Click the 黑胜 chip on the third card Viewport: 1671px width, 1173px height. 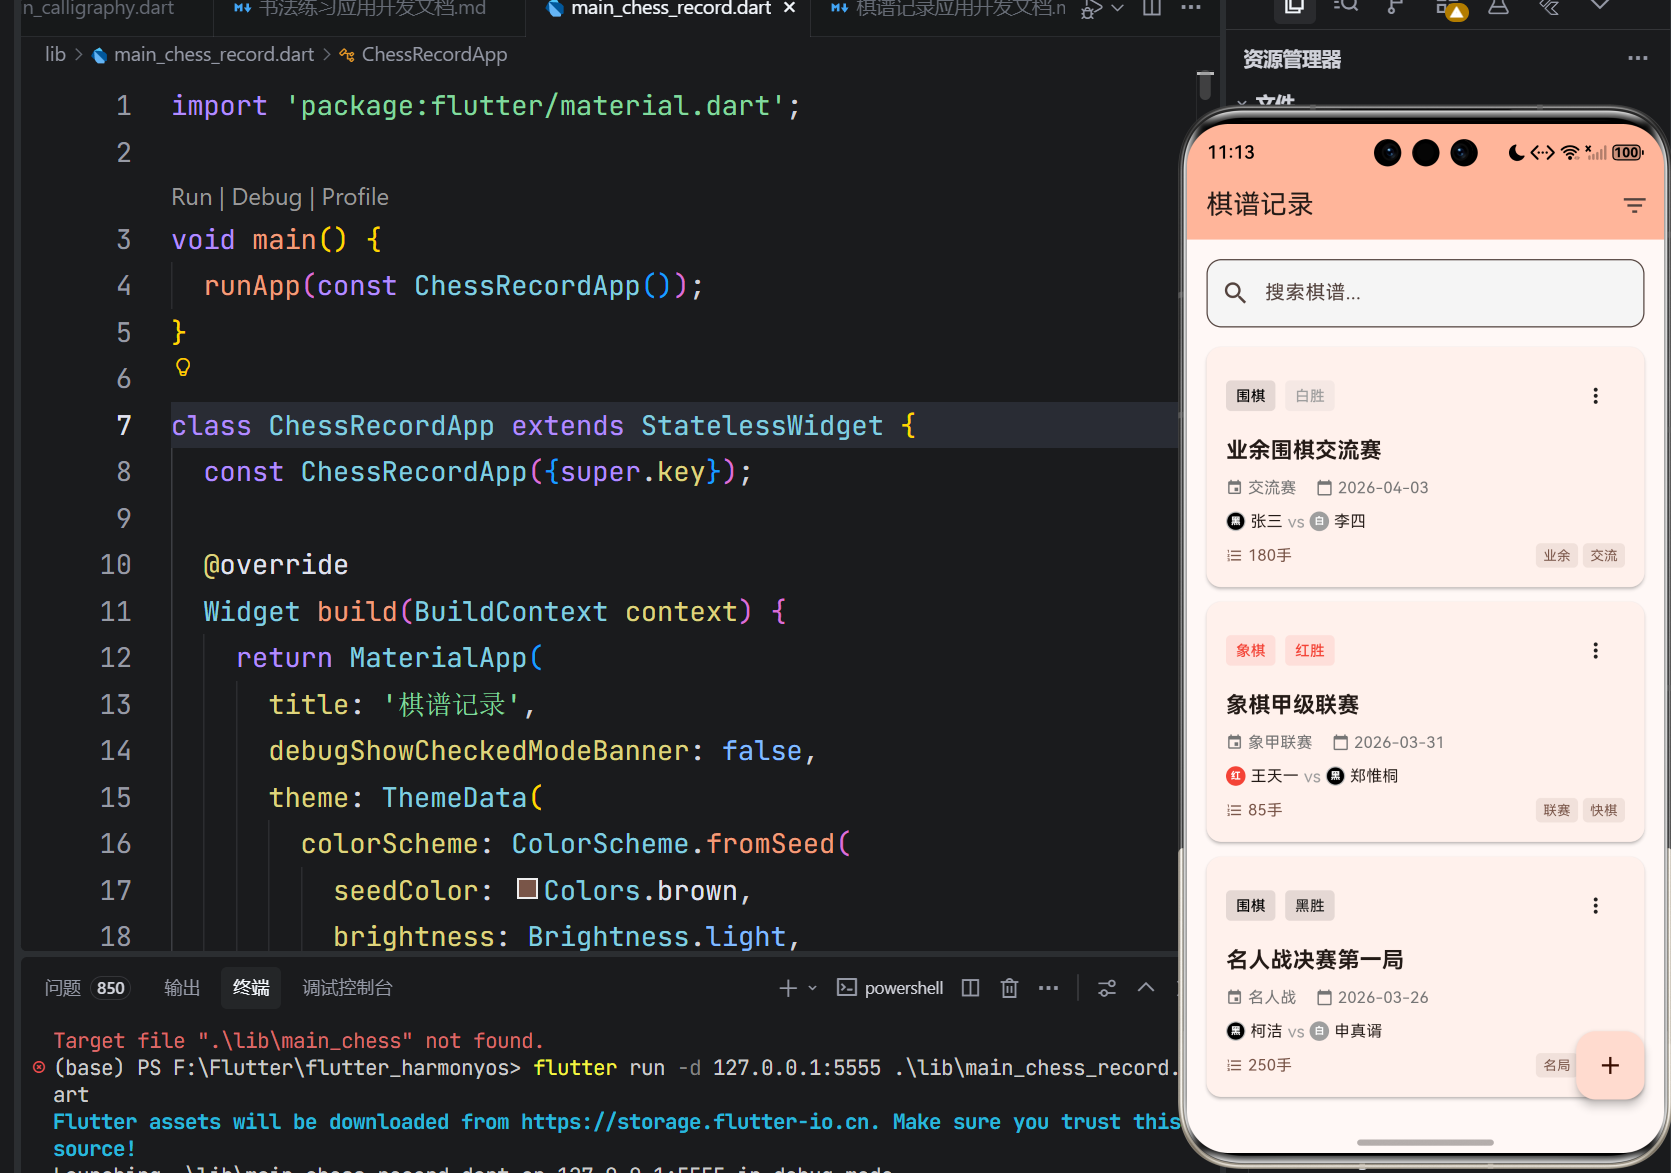tap(1309, 906)
